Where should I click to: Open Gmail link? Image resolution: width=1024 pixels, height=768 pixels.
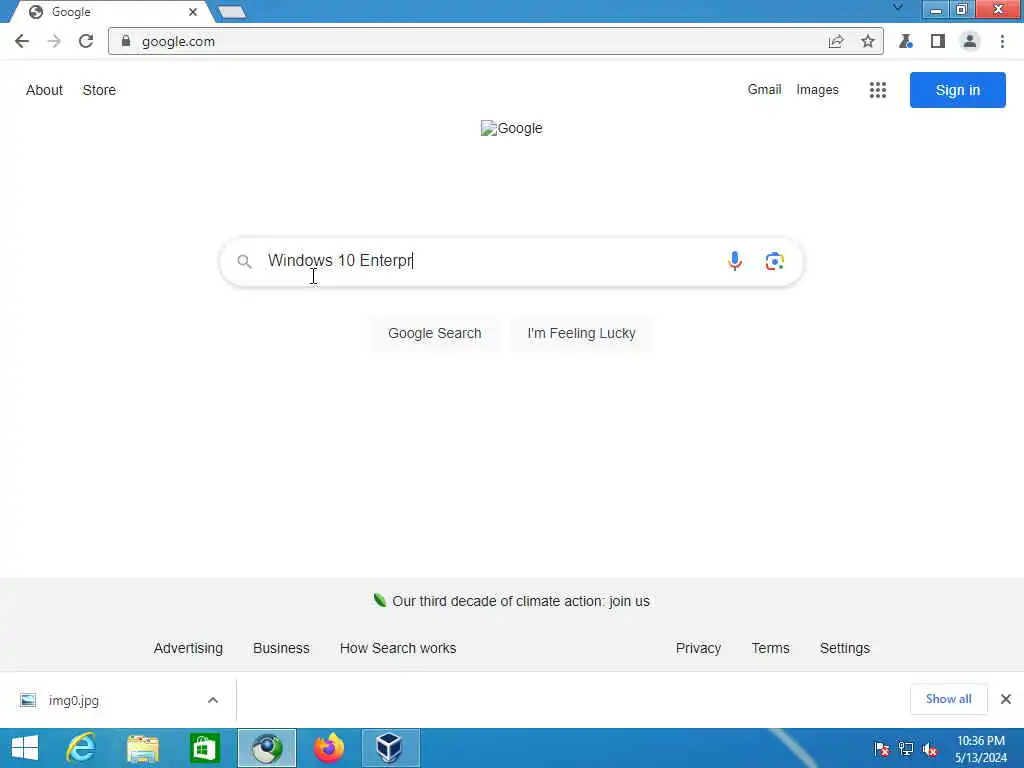(x=764, y=89)
